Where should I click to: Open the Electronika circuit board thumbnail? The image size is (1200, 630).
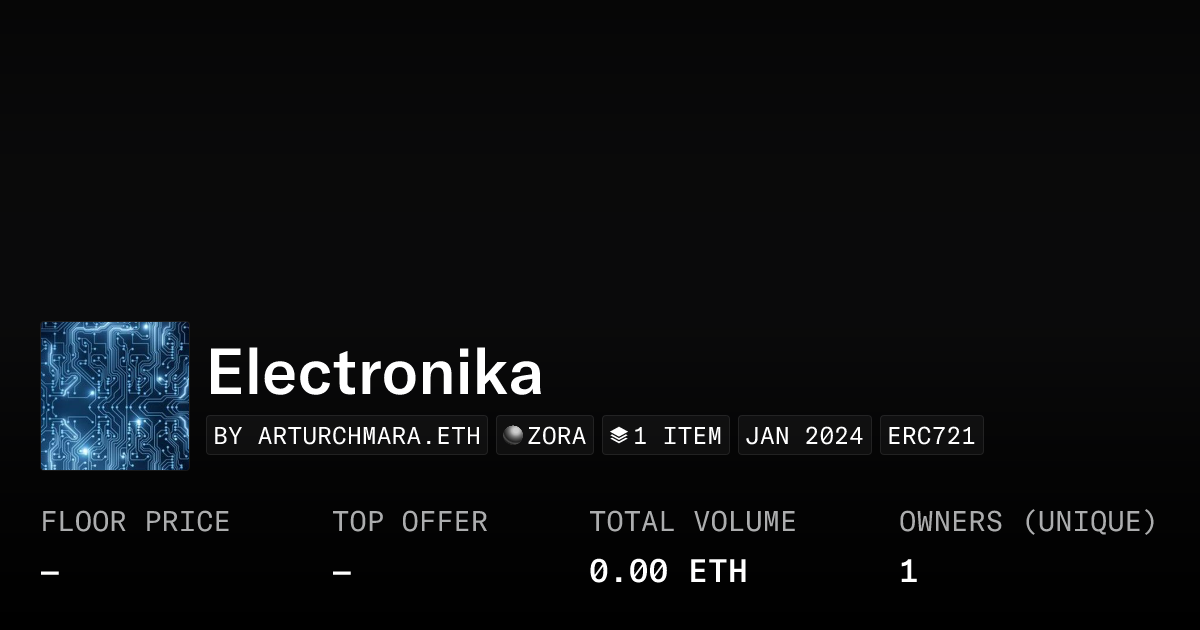click(115, 396)
